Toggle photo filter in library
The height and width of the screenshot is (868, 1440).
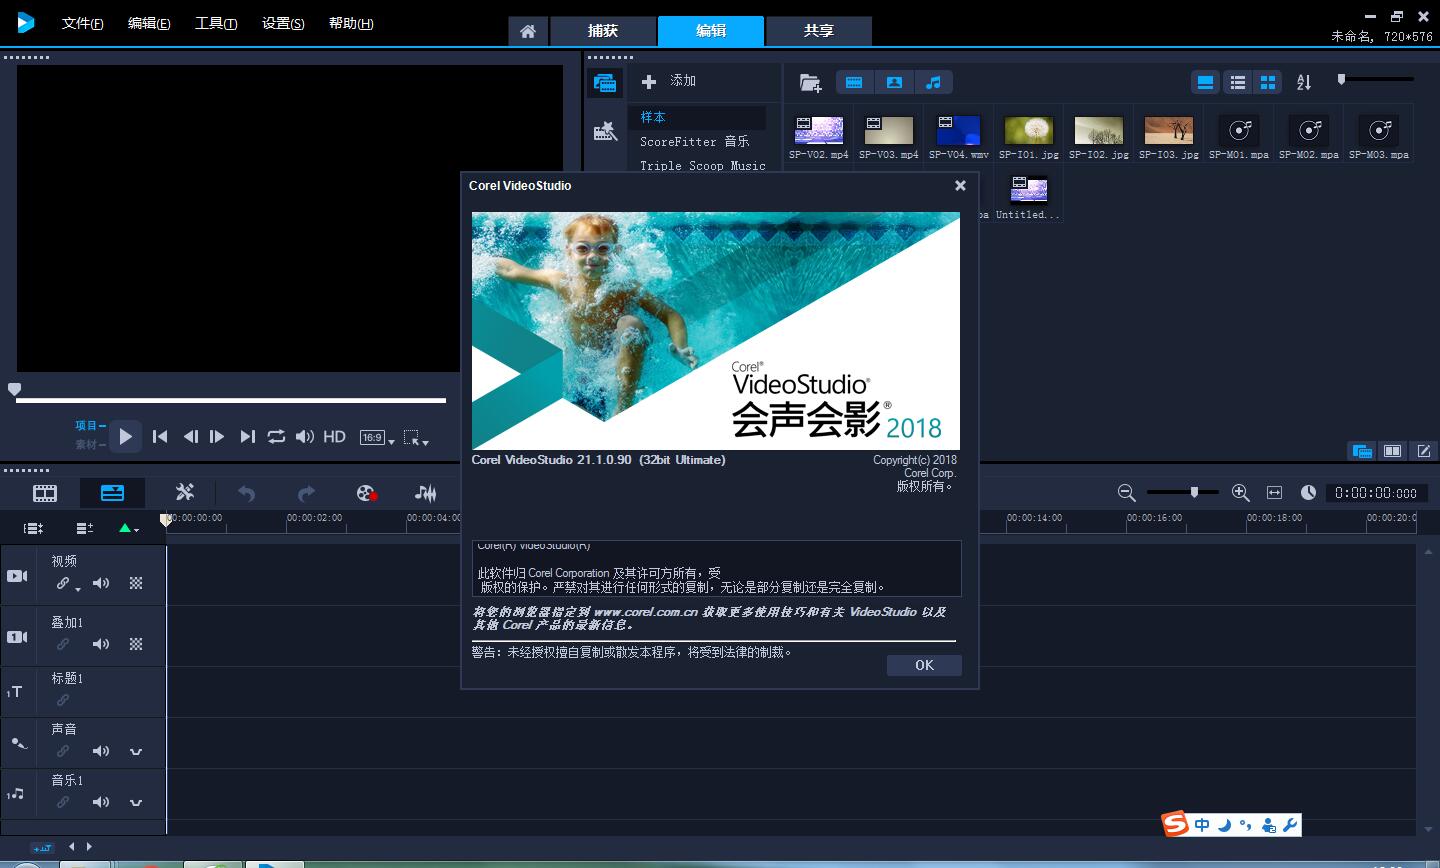894,82
